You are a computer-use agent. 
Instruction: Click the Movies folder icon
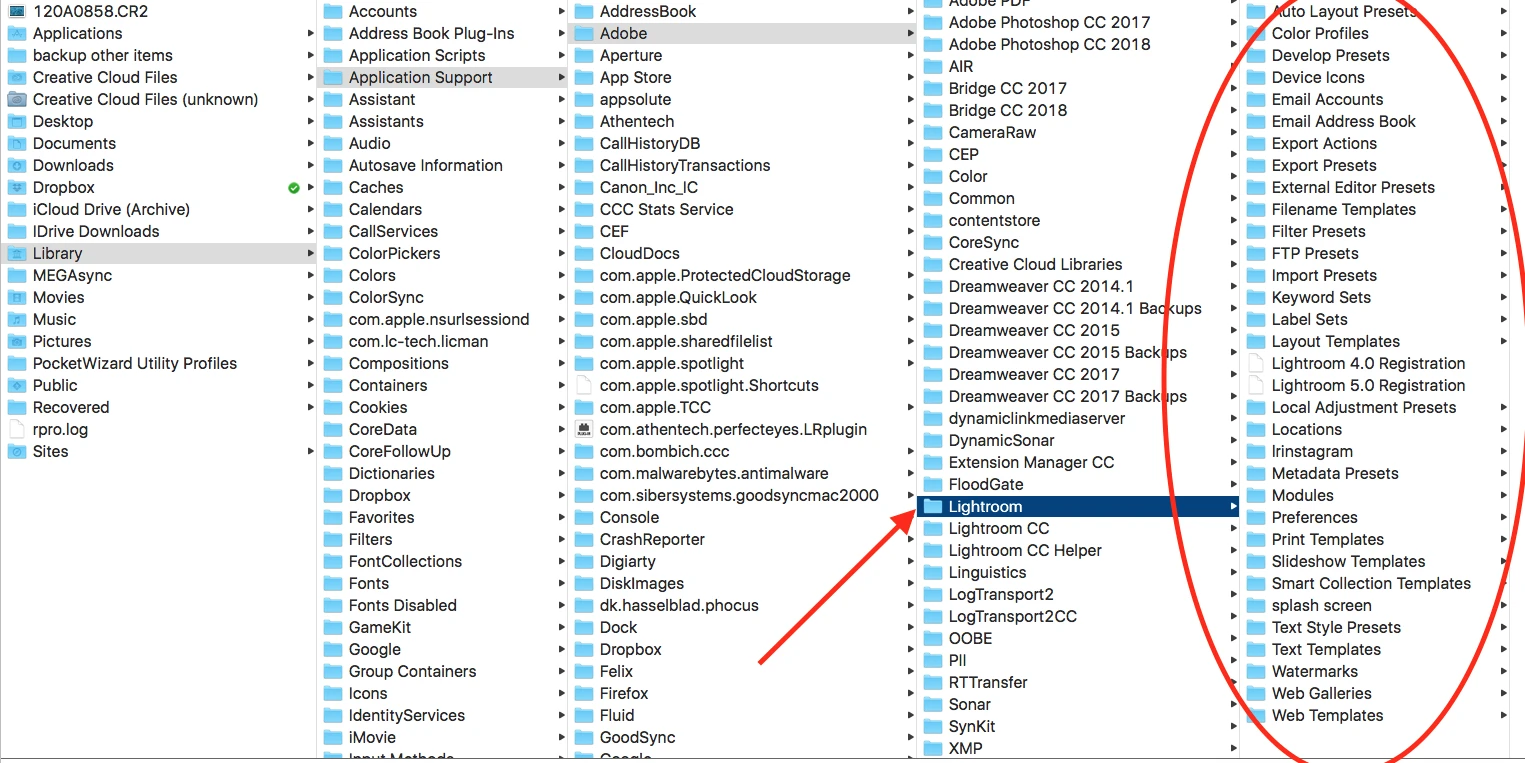(16, 297)
